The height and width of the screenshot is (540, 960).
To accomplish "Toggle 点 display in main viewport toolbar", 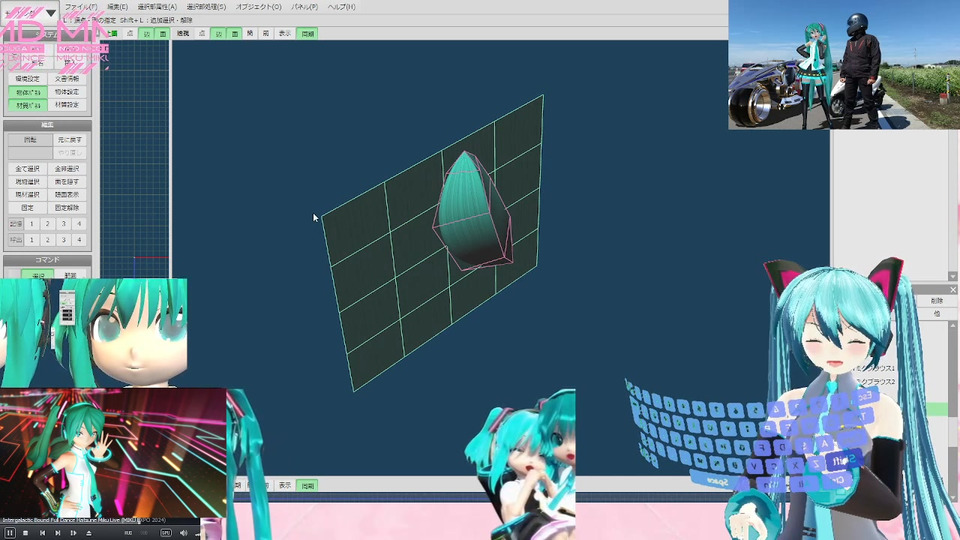I will (202, 34).
